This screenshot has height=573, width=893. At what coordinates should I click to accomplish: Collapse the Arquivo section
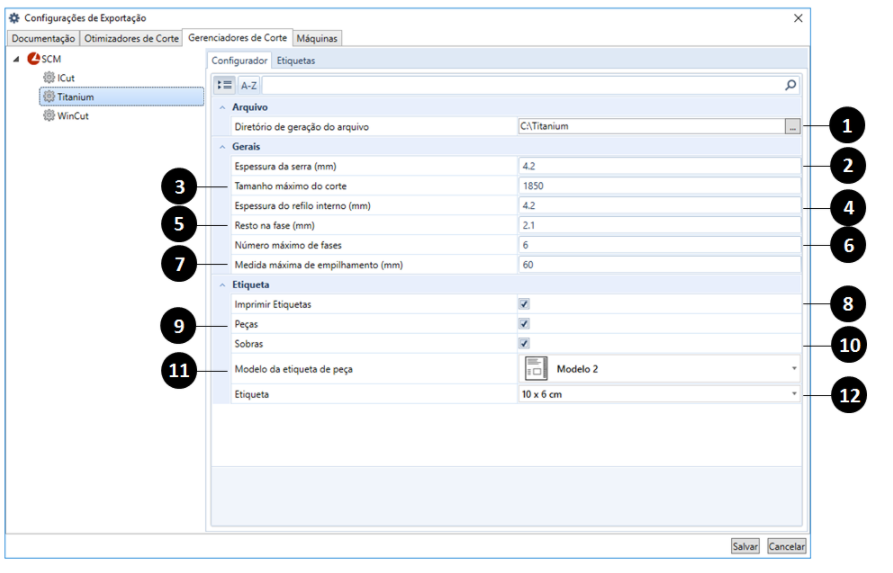coord(222,108)
